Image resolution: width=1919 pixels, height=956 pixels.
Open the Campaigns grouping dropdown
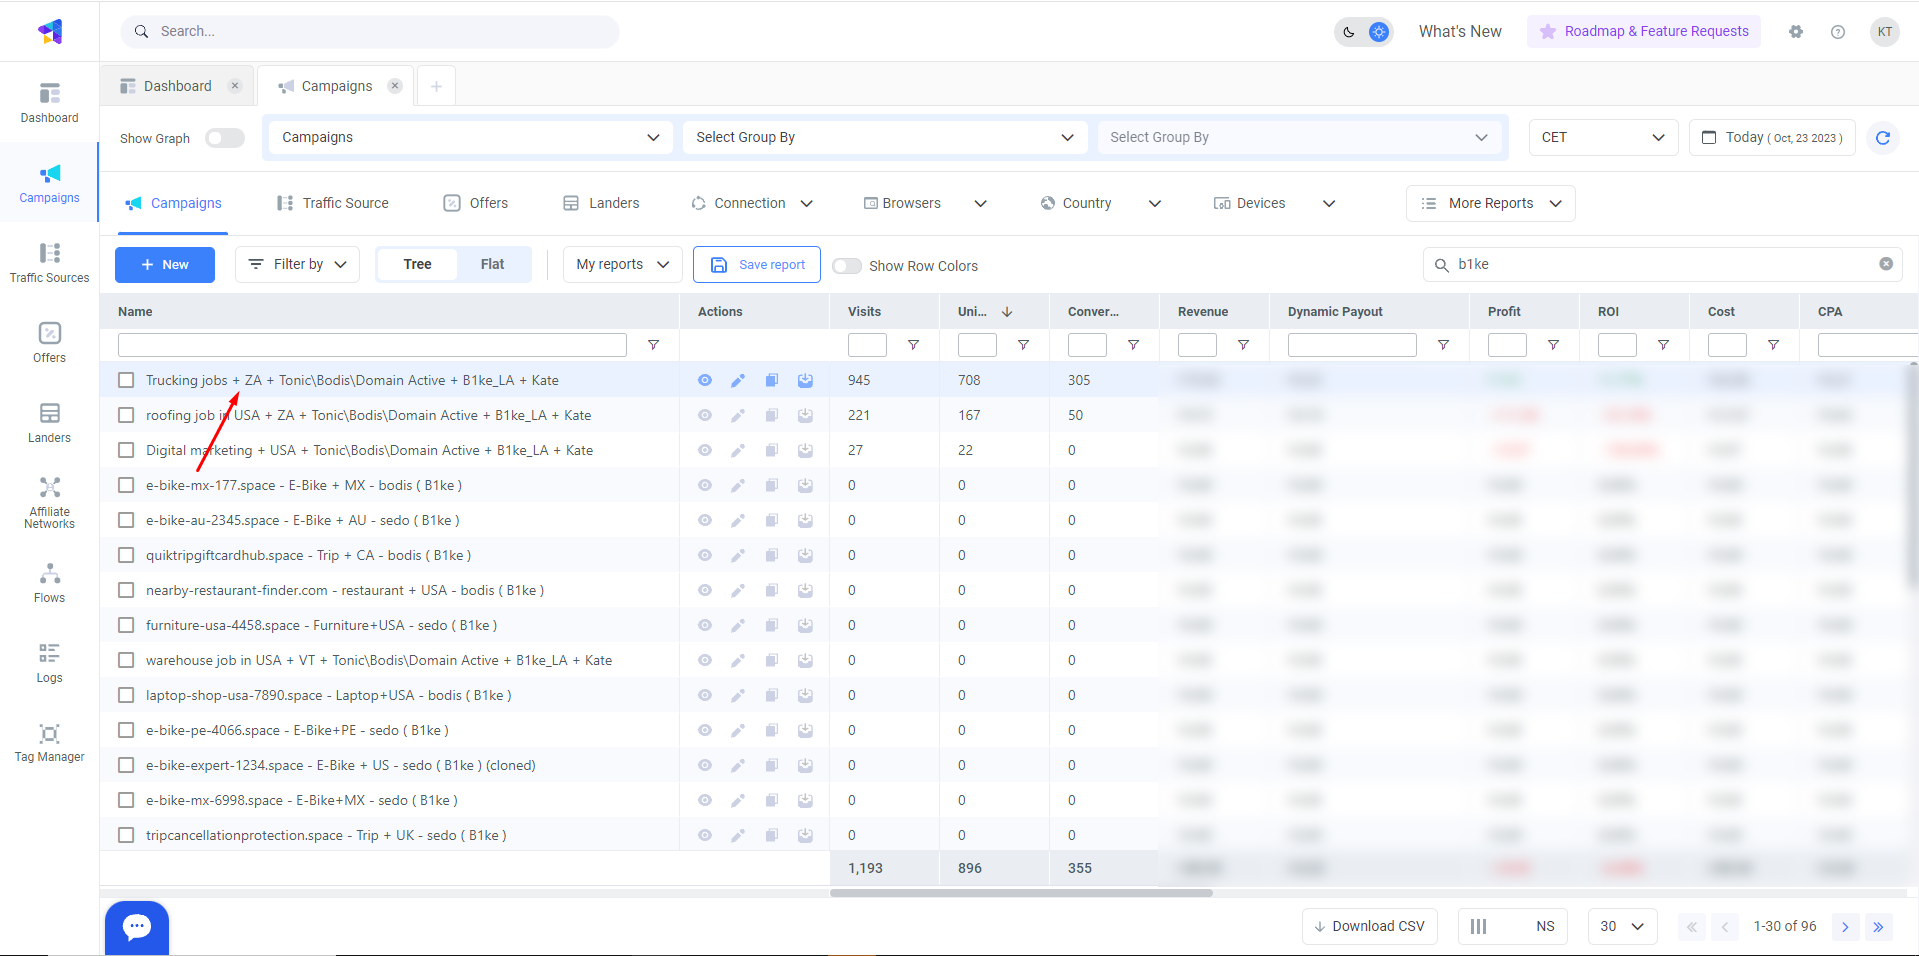[x=470, y=137]
